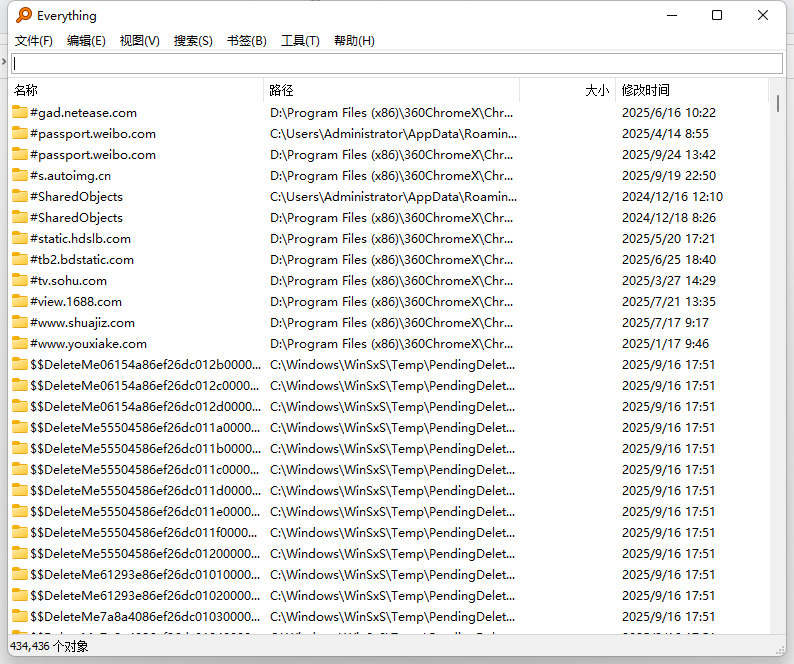794x664 pixels.
Task: Click path cell of #tv.sohu.com row
Action: 391,280
